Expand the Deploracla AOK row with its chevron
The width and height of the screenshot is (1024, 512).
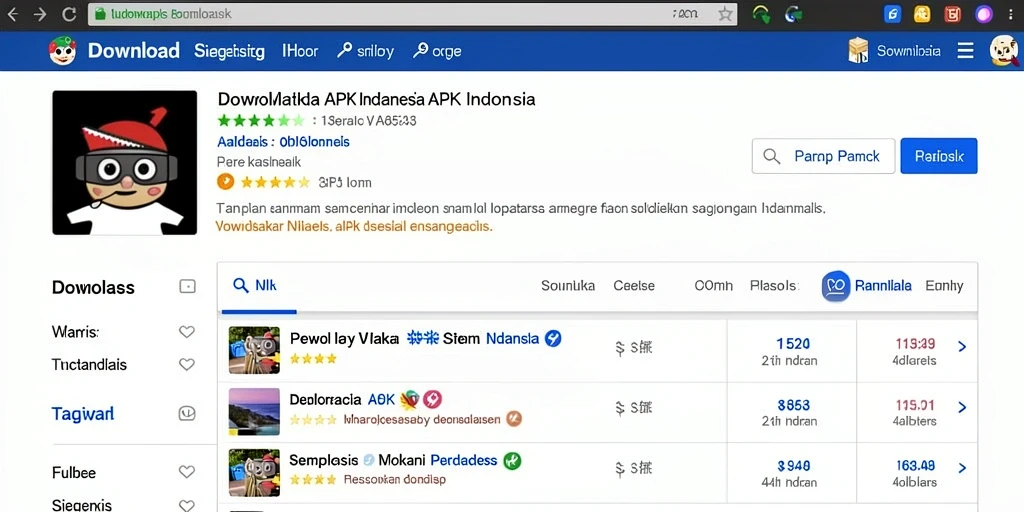[x=961, y=408]
